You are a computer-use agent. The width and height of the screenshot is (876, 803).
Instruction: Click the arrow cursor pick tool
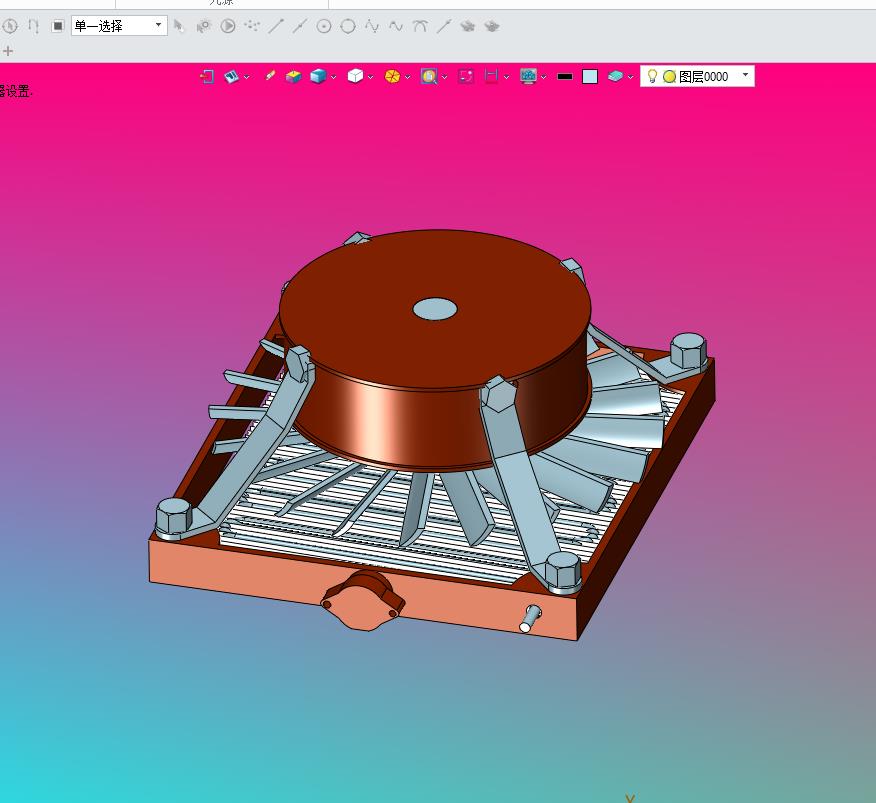[179, 26]
